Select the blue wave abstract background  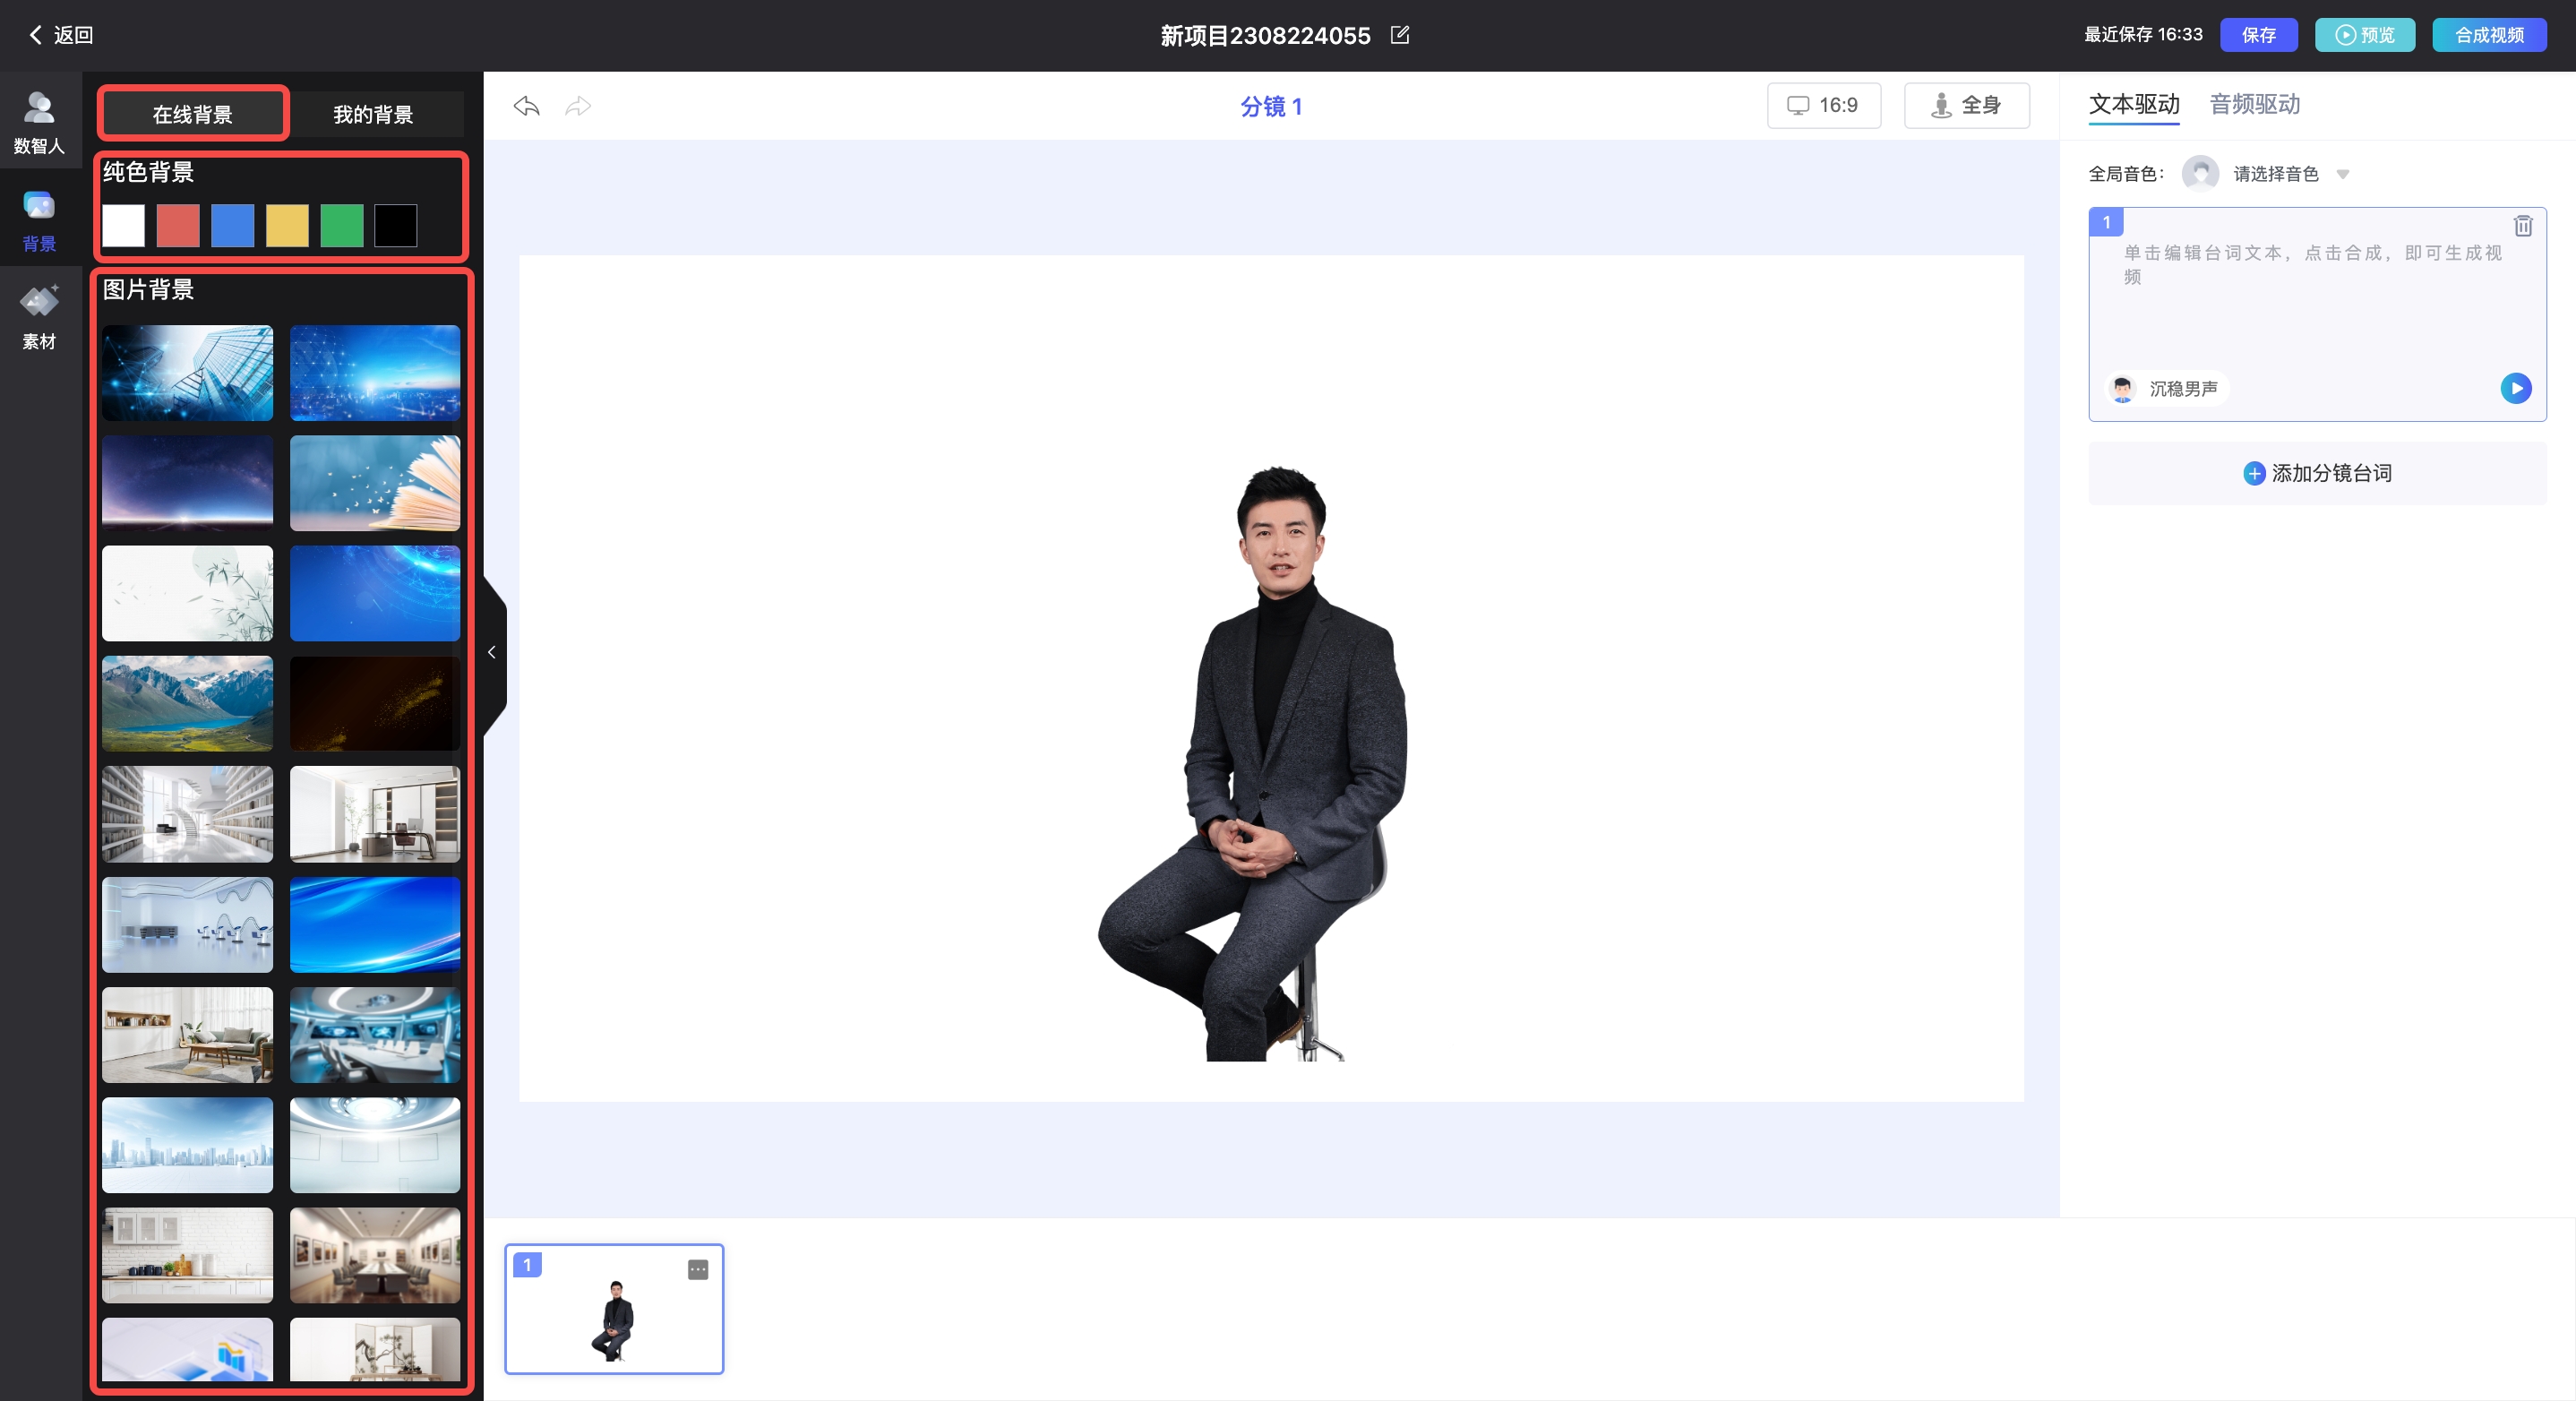(375, 925)
